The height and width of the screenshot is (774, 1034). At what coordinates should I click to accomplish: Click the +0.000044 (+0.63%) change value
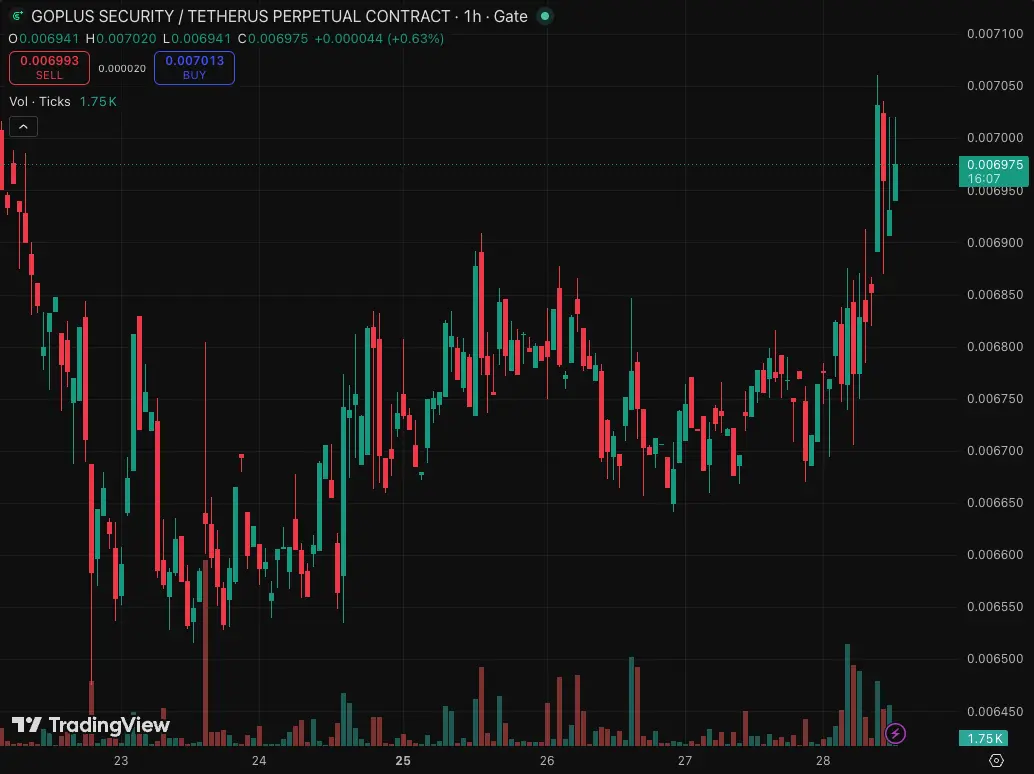(x=379, y=39)
